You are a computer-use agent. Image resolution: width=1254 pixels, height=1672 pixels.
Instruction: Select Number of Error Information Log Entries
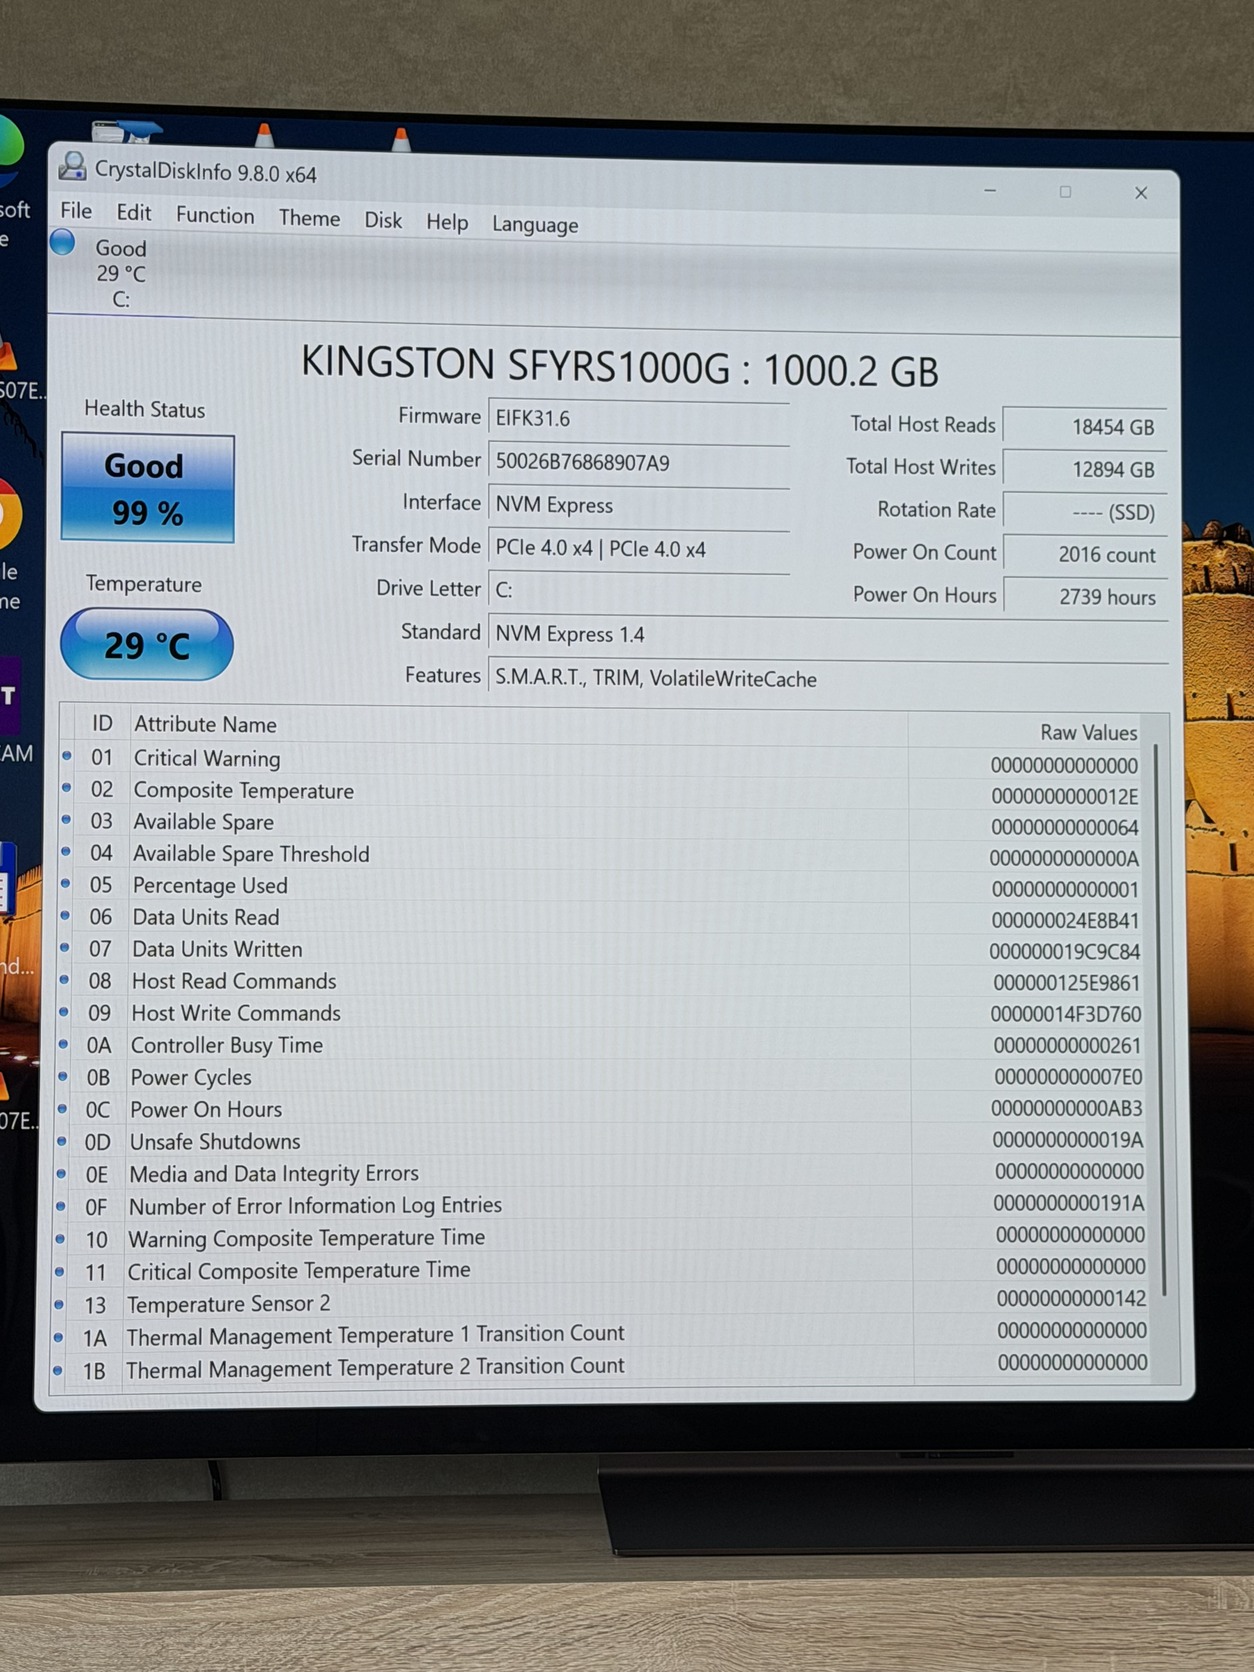click(600, 1204)
